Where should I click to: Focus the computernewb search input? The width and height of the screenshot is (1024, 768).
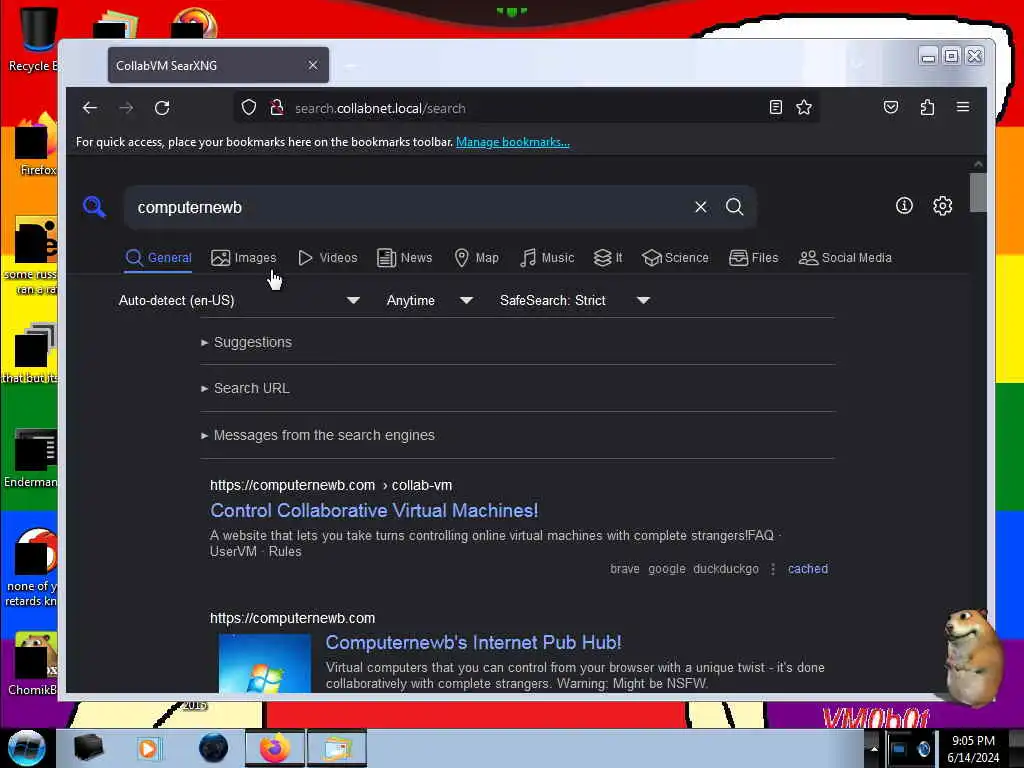[x=411, y=207]
